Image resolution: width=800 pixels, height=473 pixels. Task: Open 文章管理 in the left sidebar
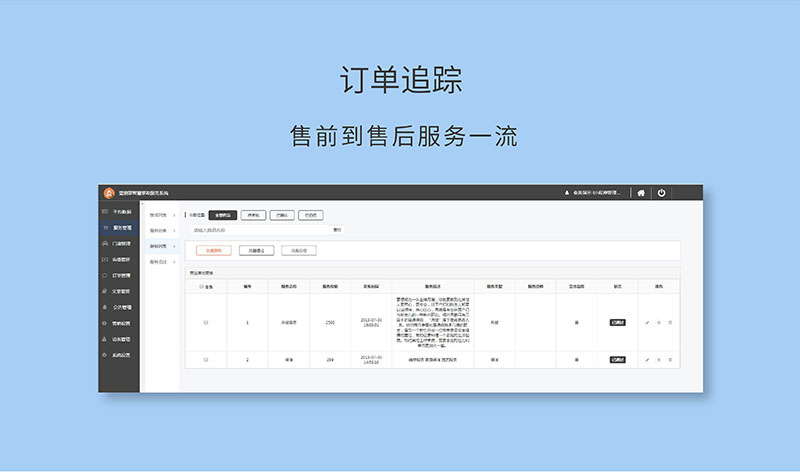pyautogui.click(x=118, y=291)
